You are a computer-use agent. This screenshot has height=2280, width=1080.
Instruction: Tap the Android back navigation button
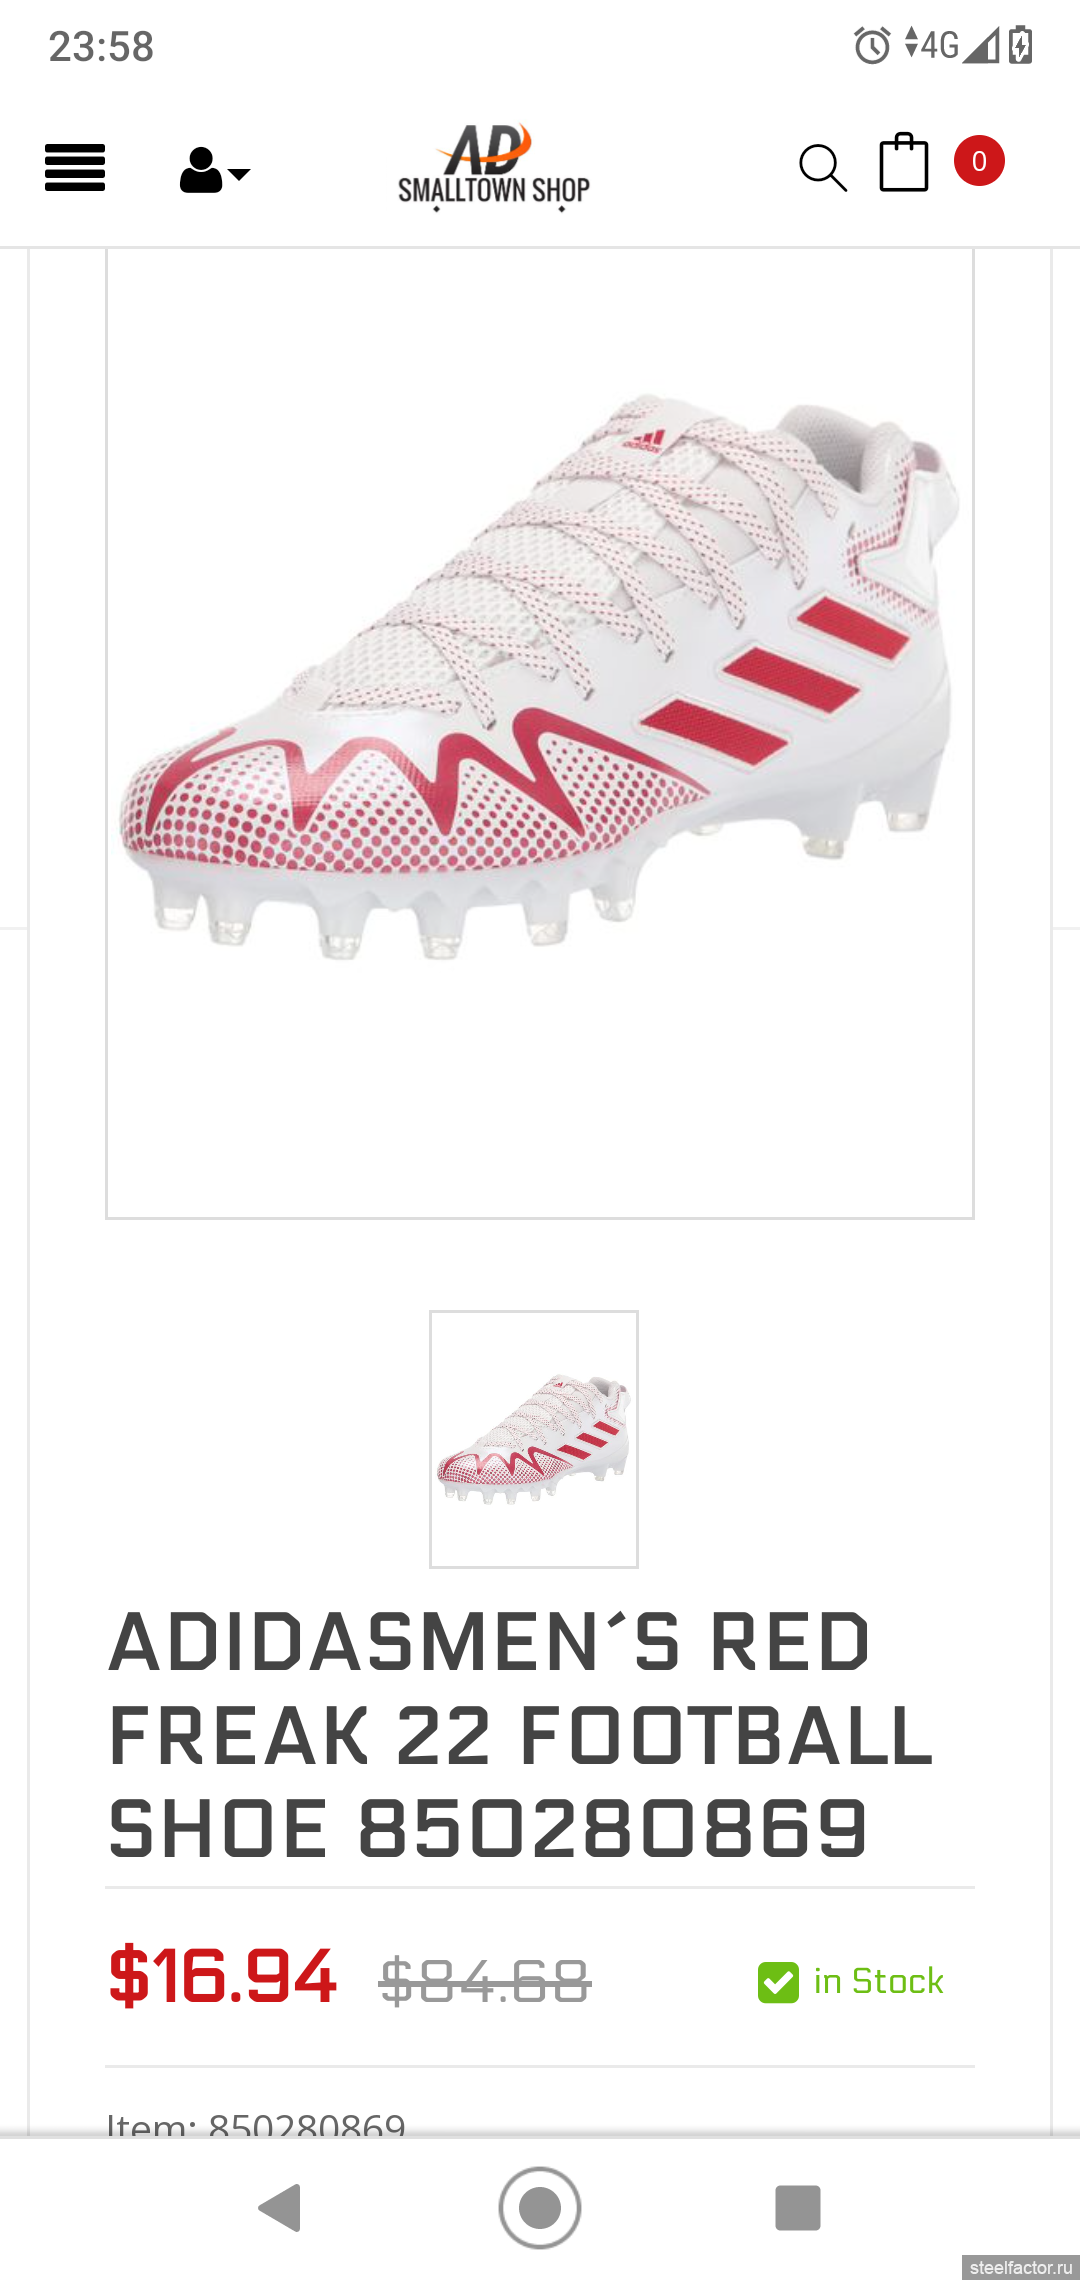[x=280, y=2207]
